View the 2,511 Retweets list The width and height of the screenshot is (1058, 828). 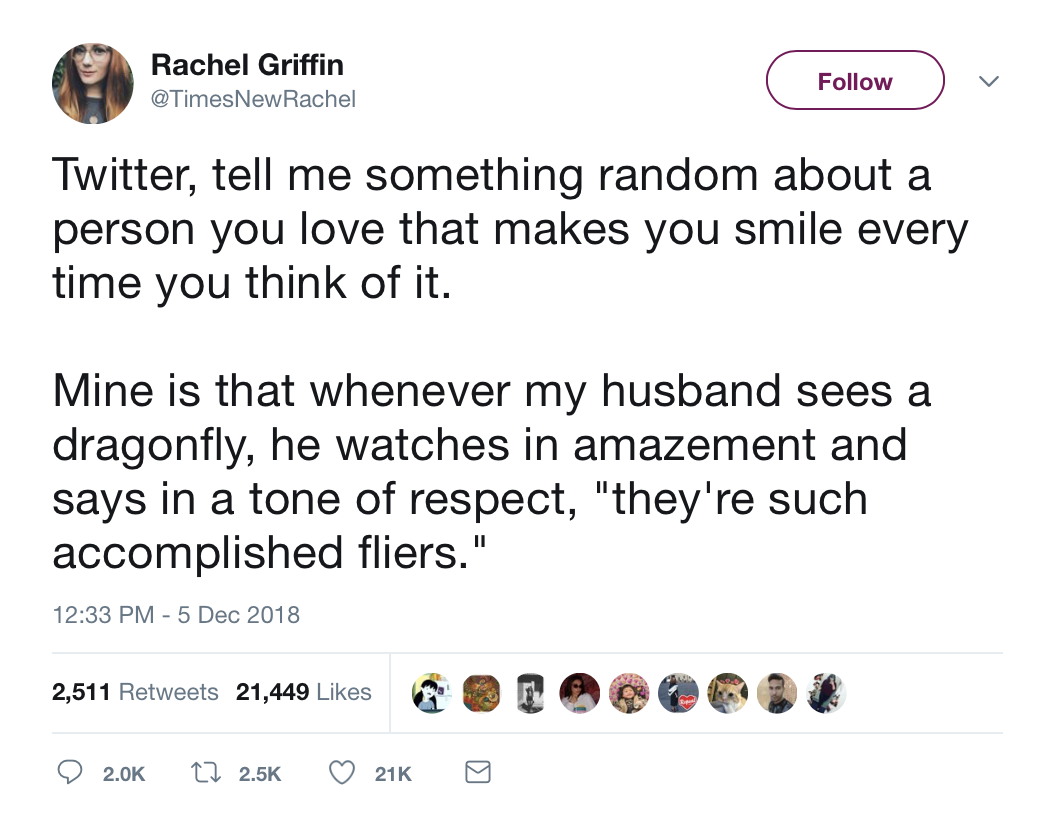tap(135, 692)
